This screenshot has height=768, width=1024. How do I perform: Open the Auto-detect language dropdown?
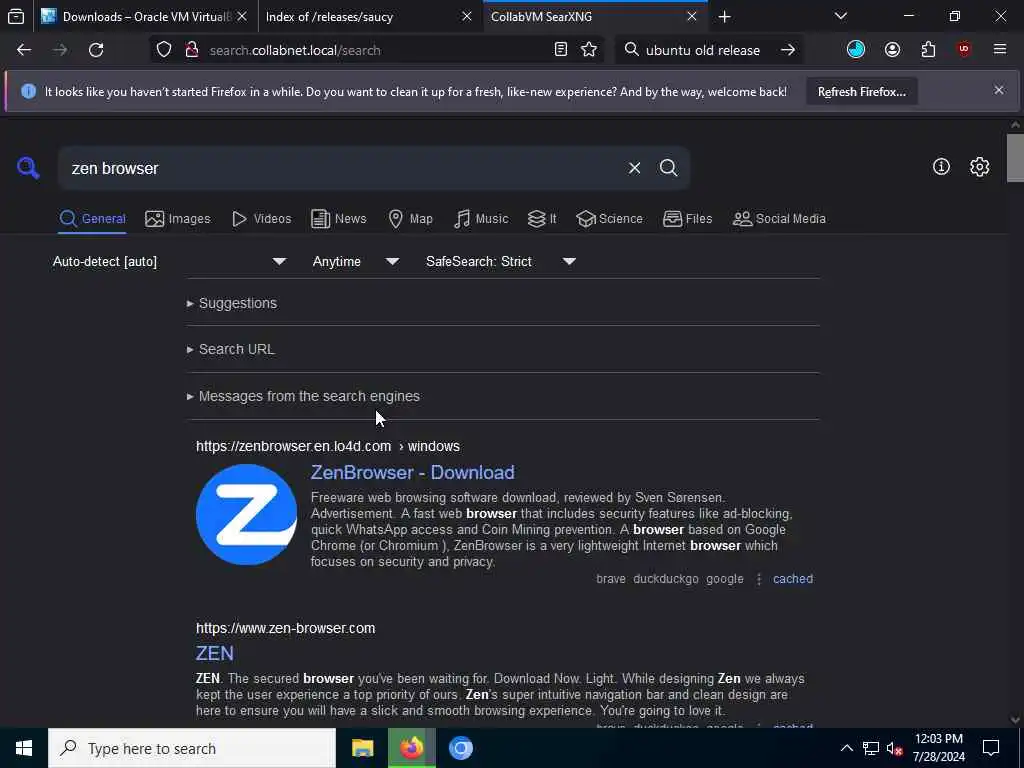170,262
